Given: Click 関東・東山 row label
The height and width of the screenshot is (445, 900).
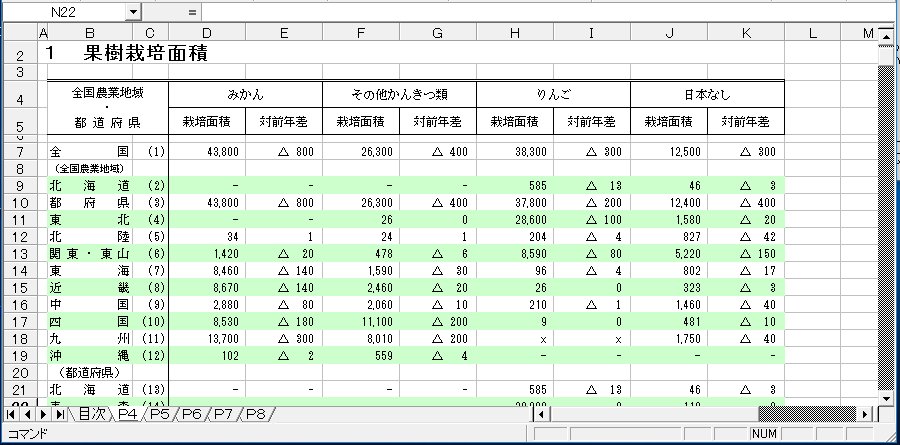Looking at the screenshot, I should [90, 254].
